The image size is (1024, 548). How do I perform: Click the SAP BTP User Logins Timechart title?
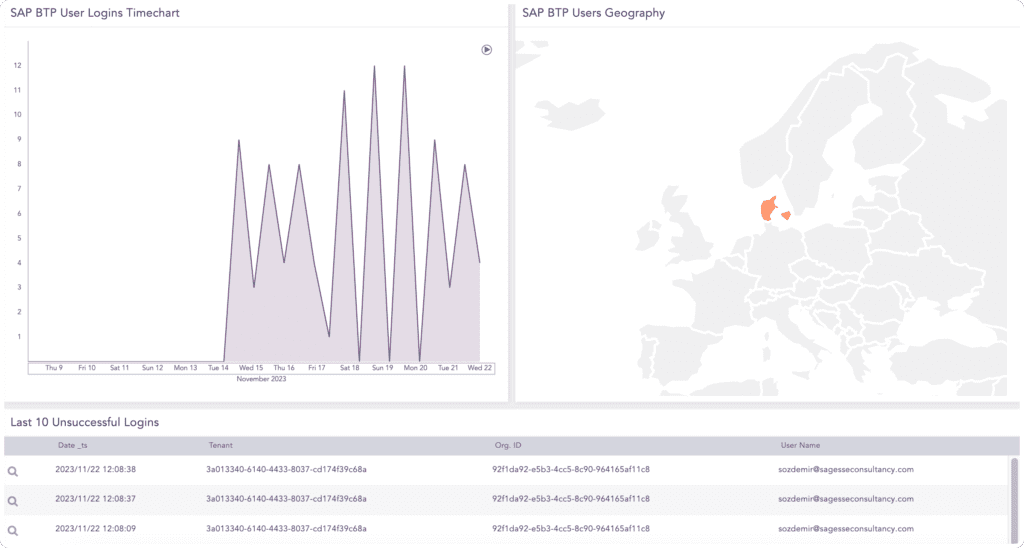(95, 13)
